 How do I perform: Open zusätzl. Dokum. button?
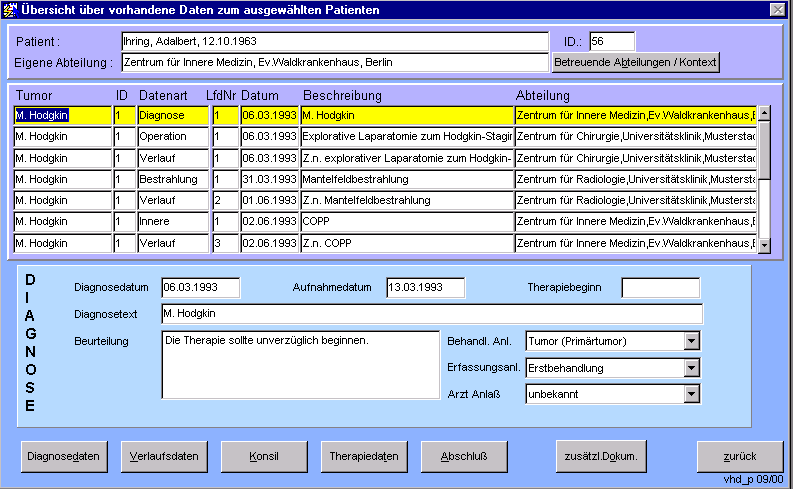602,456
